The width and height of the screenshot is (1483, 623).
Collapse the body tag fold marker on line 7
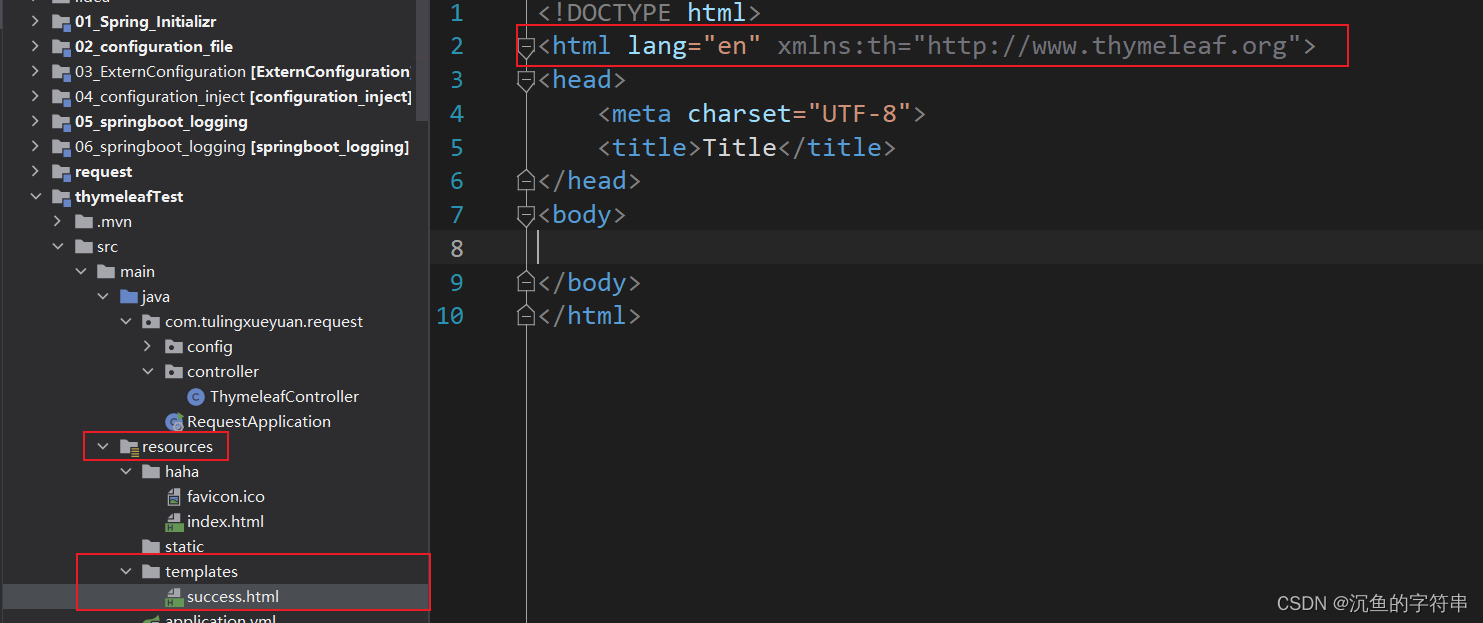pyautogui.click(x=526, y=214)
